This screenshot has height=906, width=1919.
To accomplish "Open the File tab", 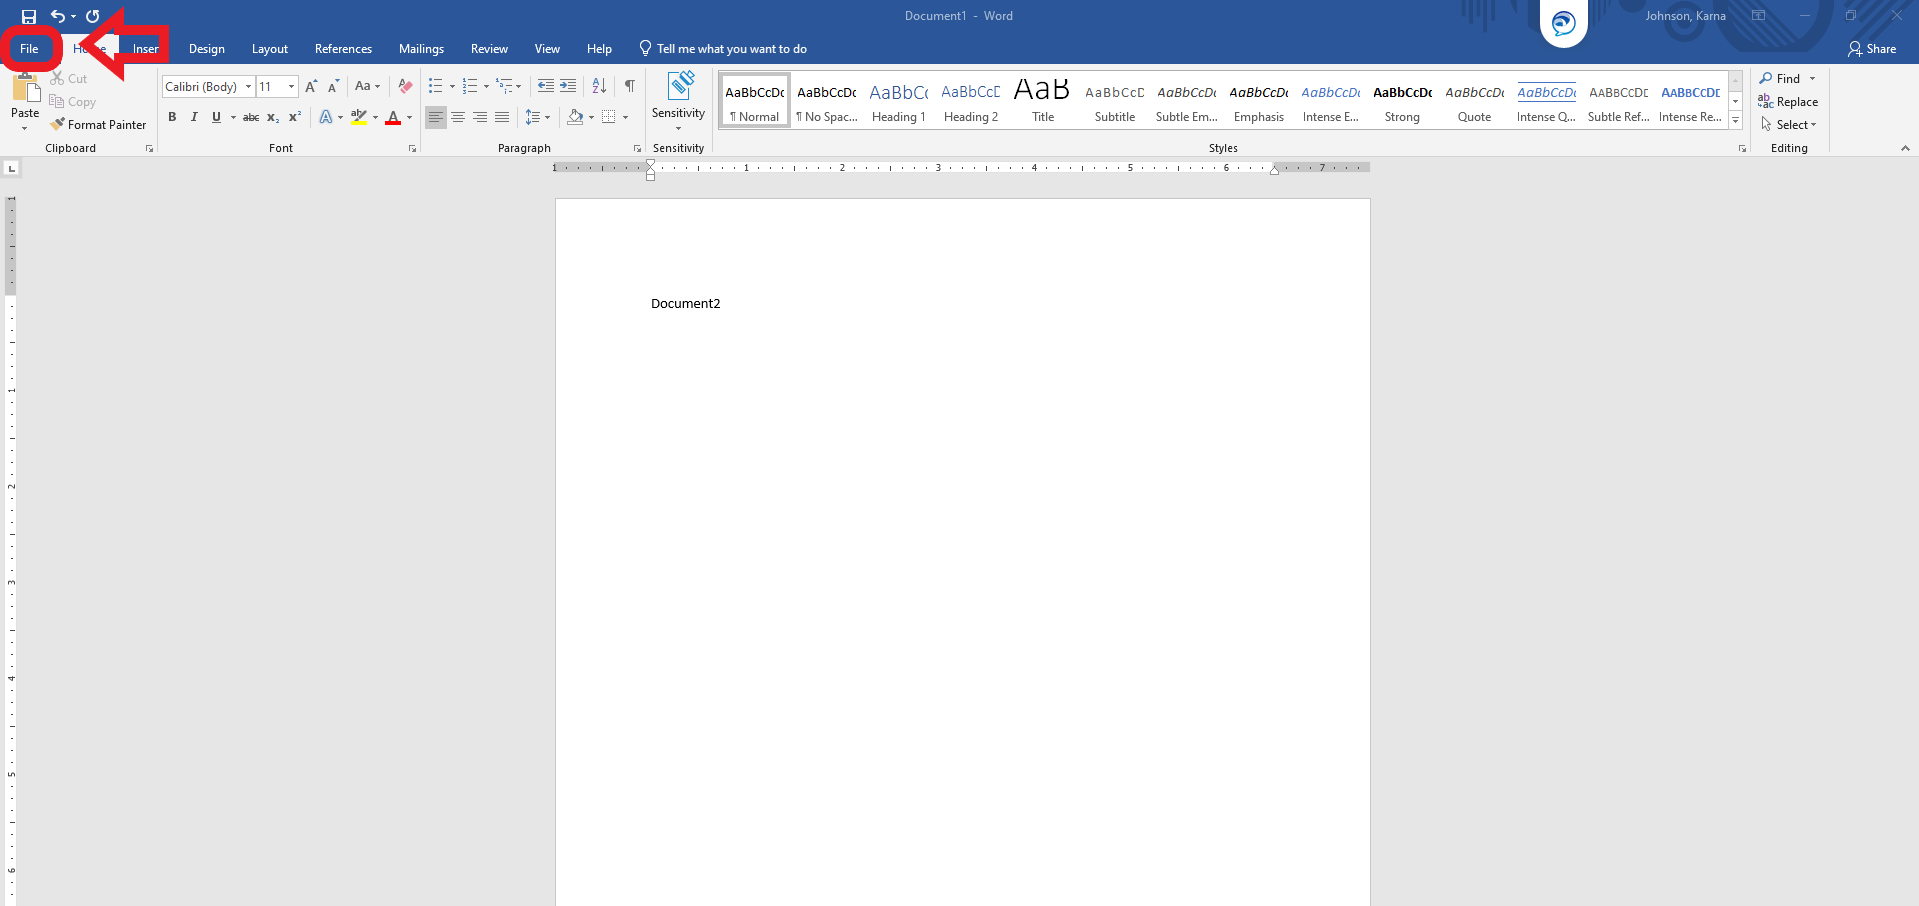I will [29, 49].
